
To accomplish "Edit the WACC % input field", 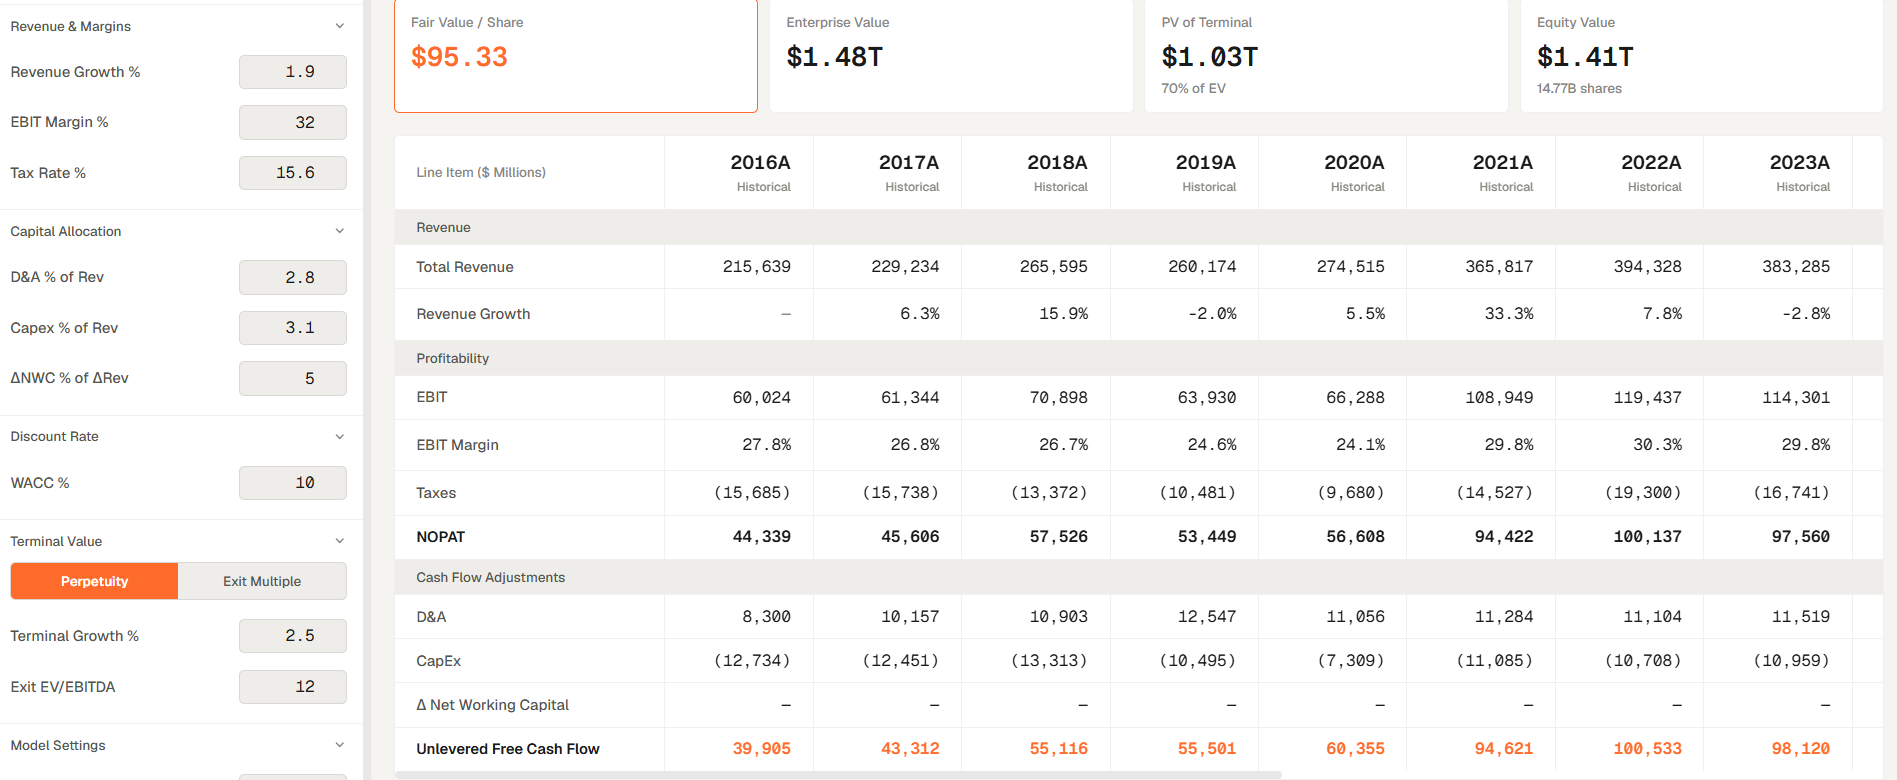I will (293, 483).
